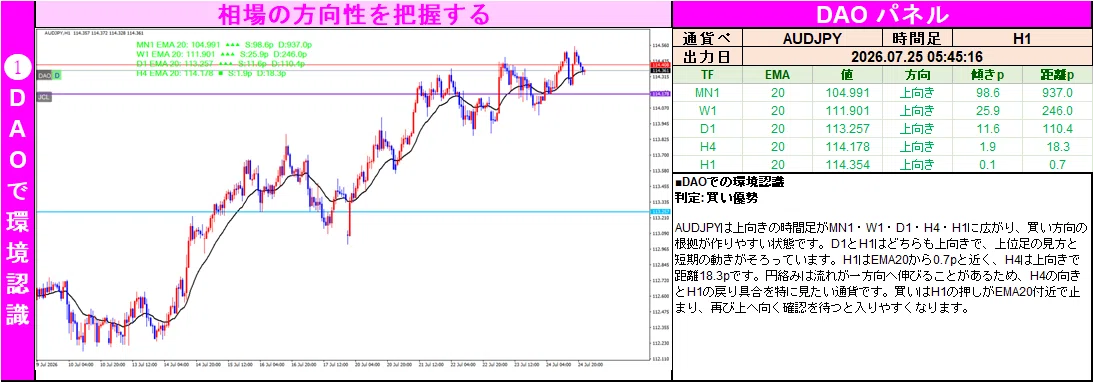
Task: Click 上向き in the H1 table row
Action: point(917,165)
